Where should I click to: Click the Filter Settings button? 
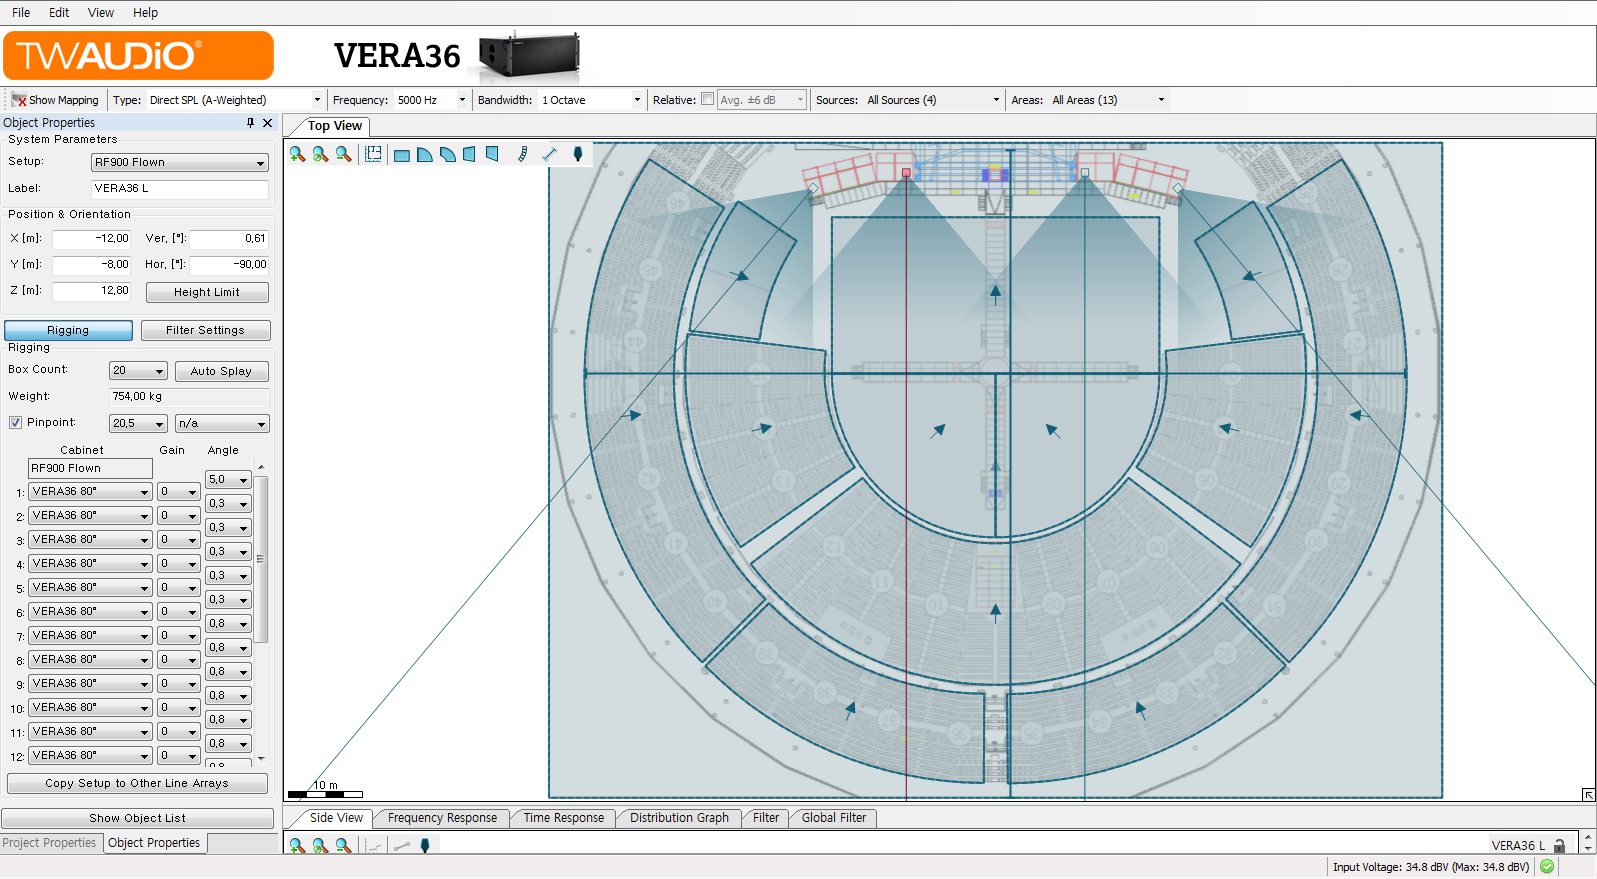pyautogui.click(x=205, y=330)
